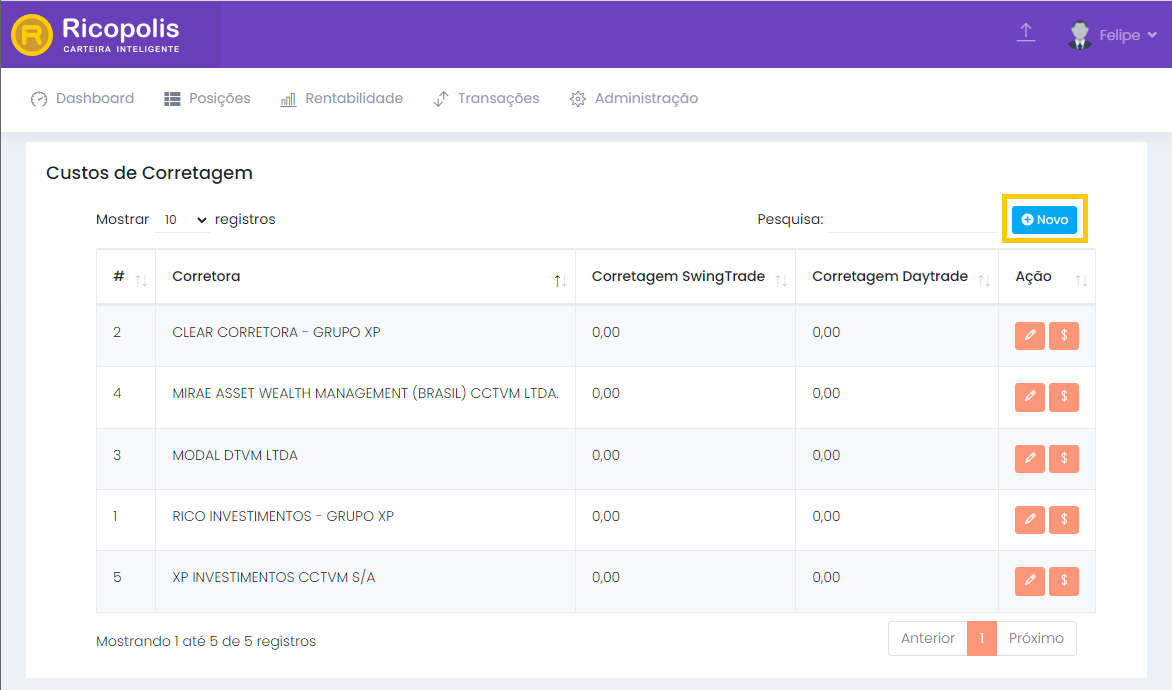This screenshot has height=690, width=1172.
Task: Click dollar icon for CLEAR CORRETORA
Action: [x=1064, y=336]
